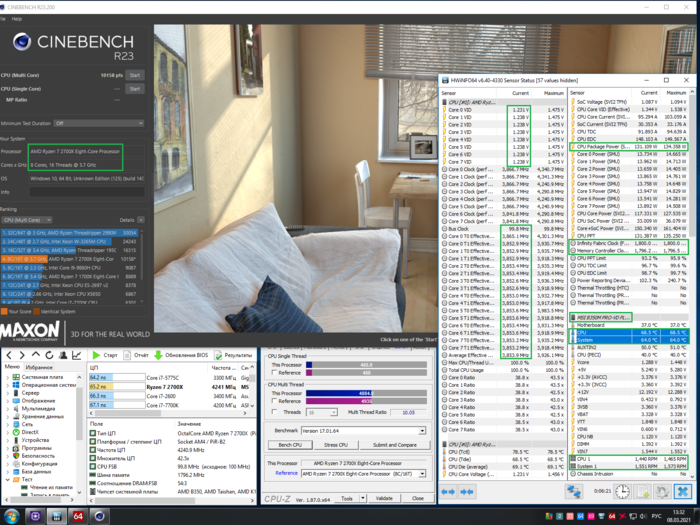This screenshot has width=700, height=525.
Task: Expand Details in Cinebench ranking
Action: coord(141,220)
